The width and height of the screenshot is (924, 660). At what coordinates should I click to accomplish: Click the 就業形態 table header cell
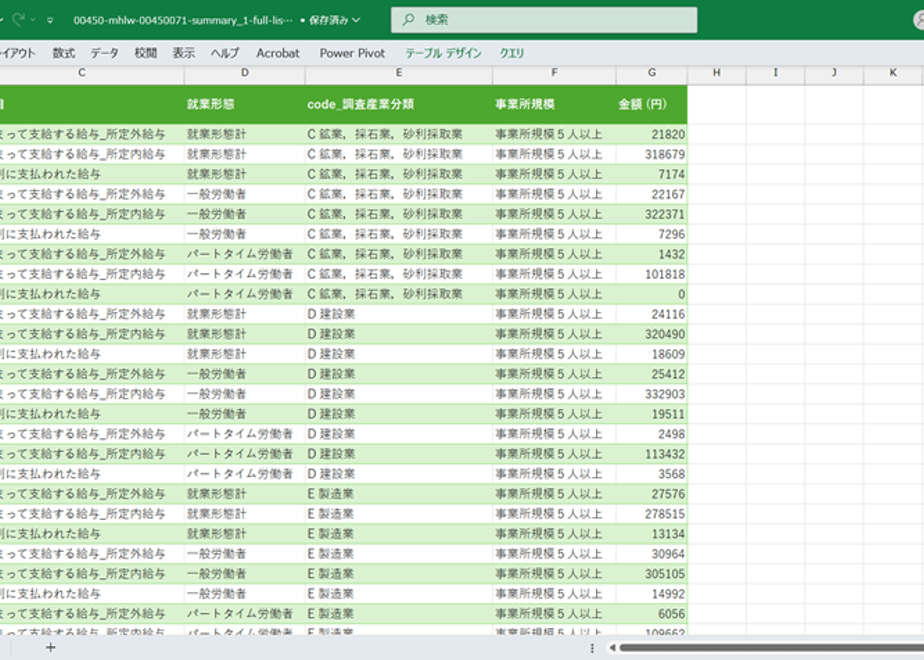click(245, 104)
